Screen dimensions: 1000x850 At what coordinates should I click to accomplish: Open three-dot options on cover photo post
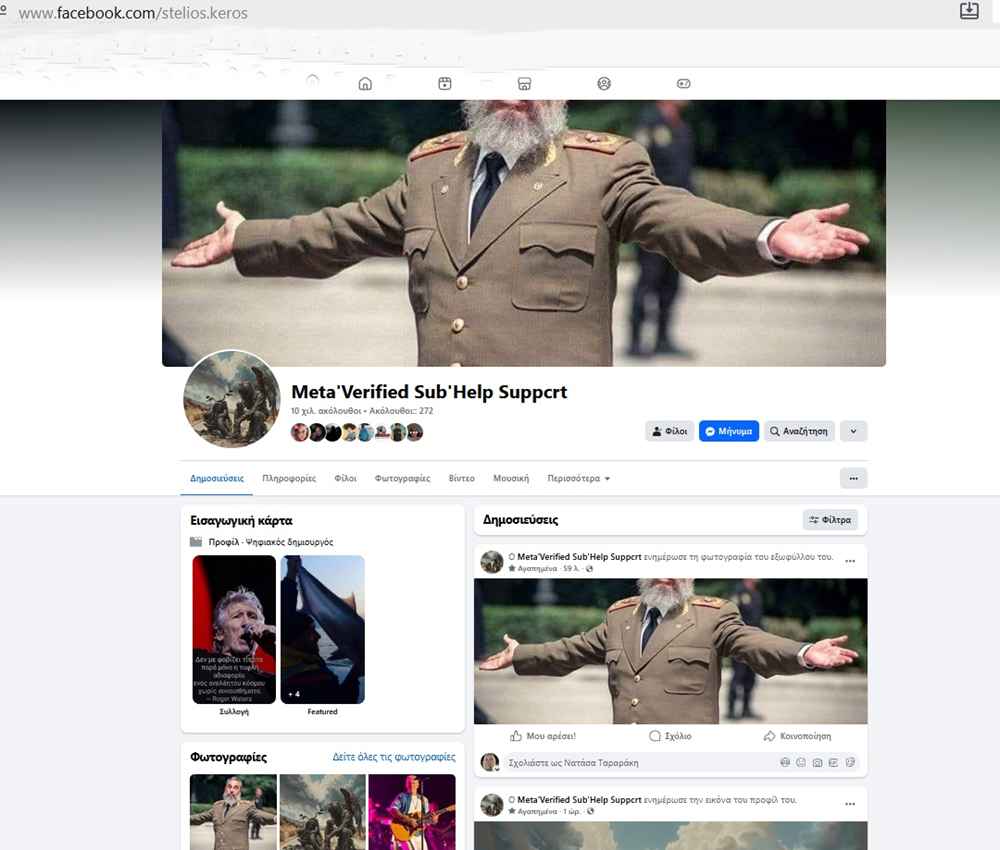click(850, 562)
